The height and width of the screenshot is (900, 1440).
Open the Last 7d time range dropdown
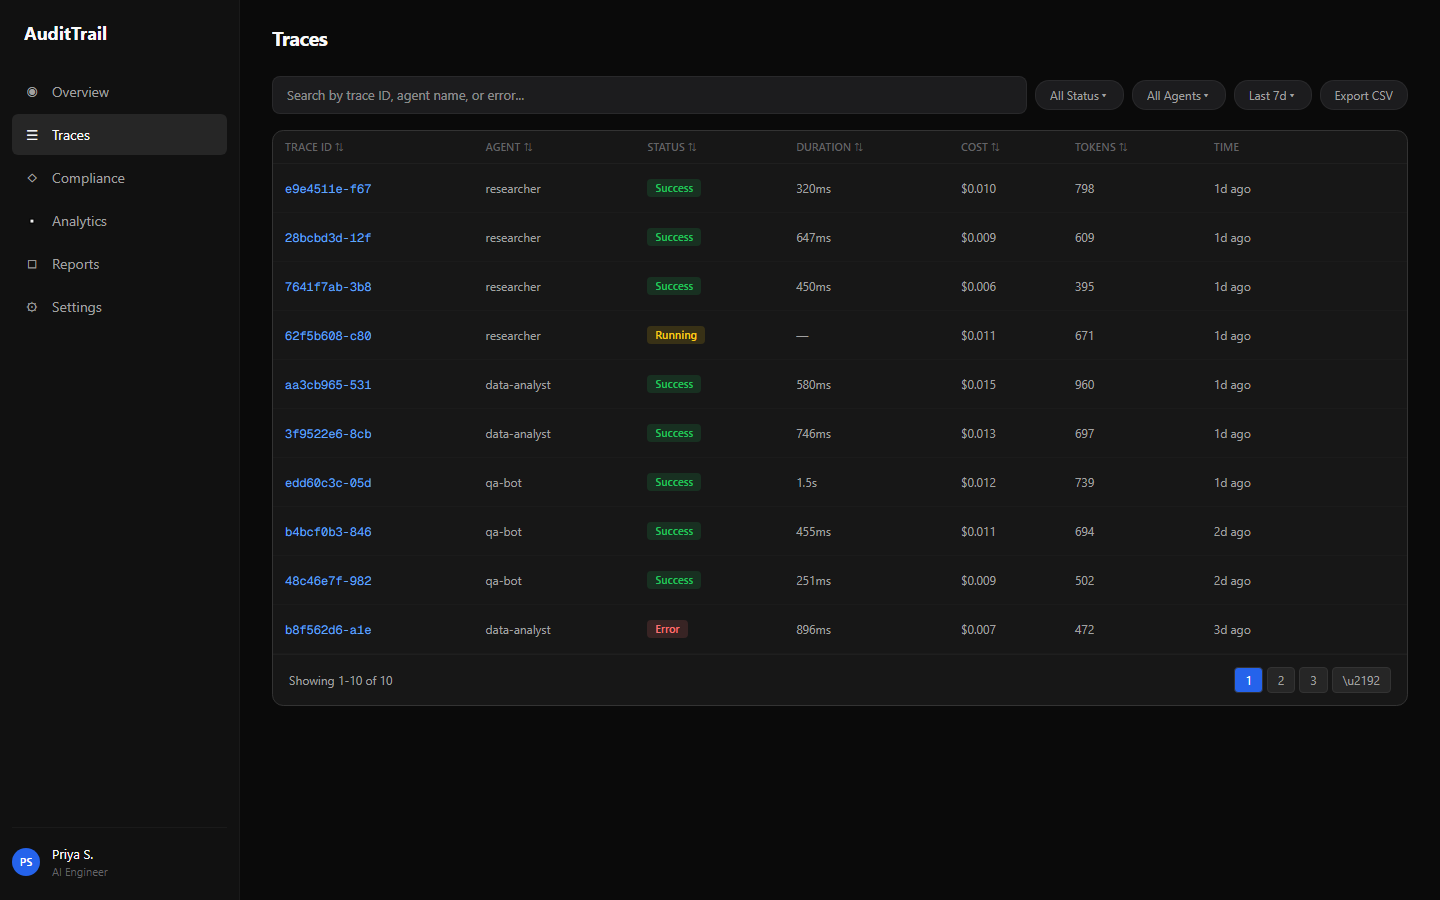[1271, 96]
